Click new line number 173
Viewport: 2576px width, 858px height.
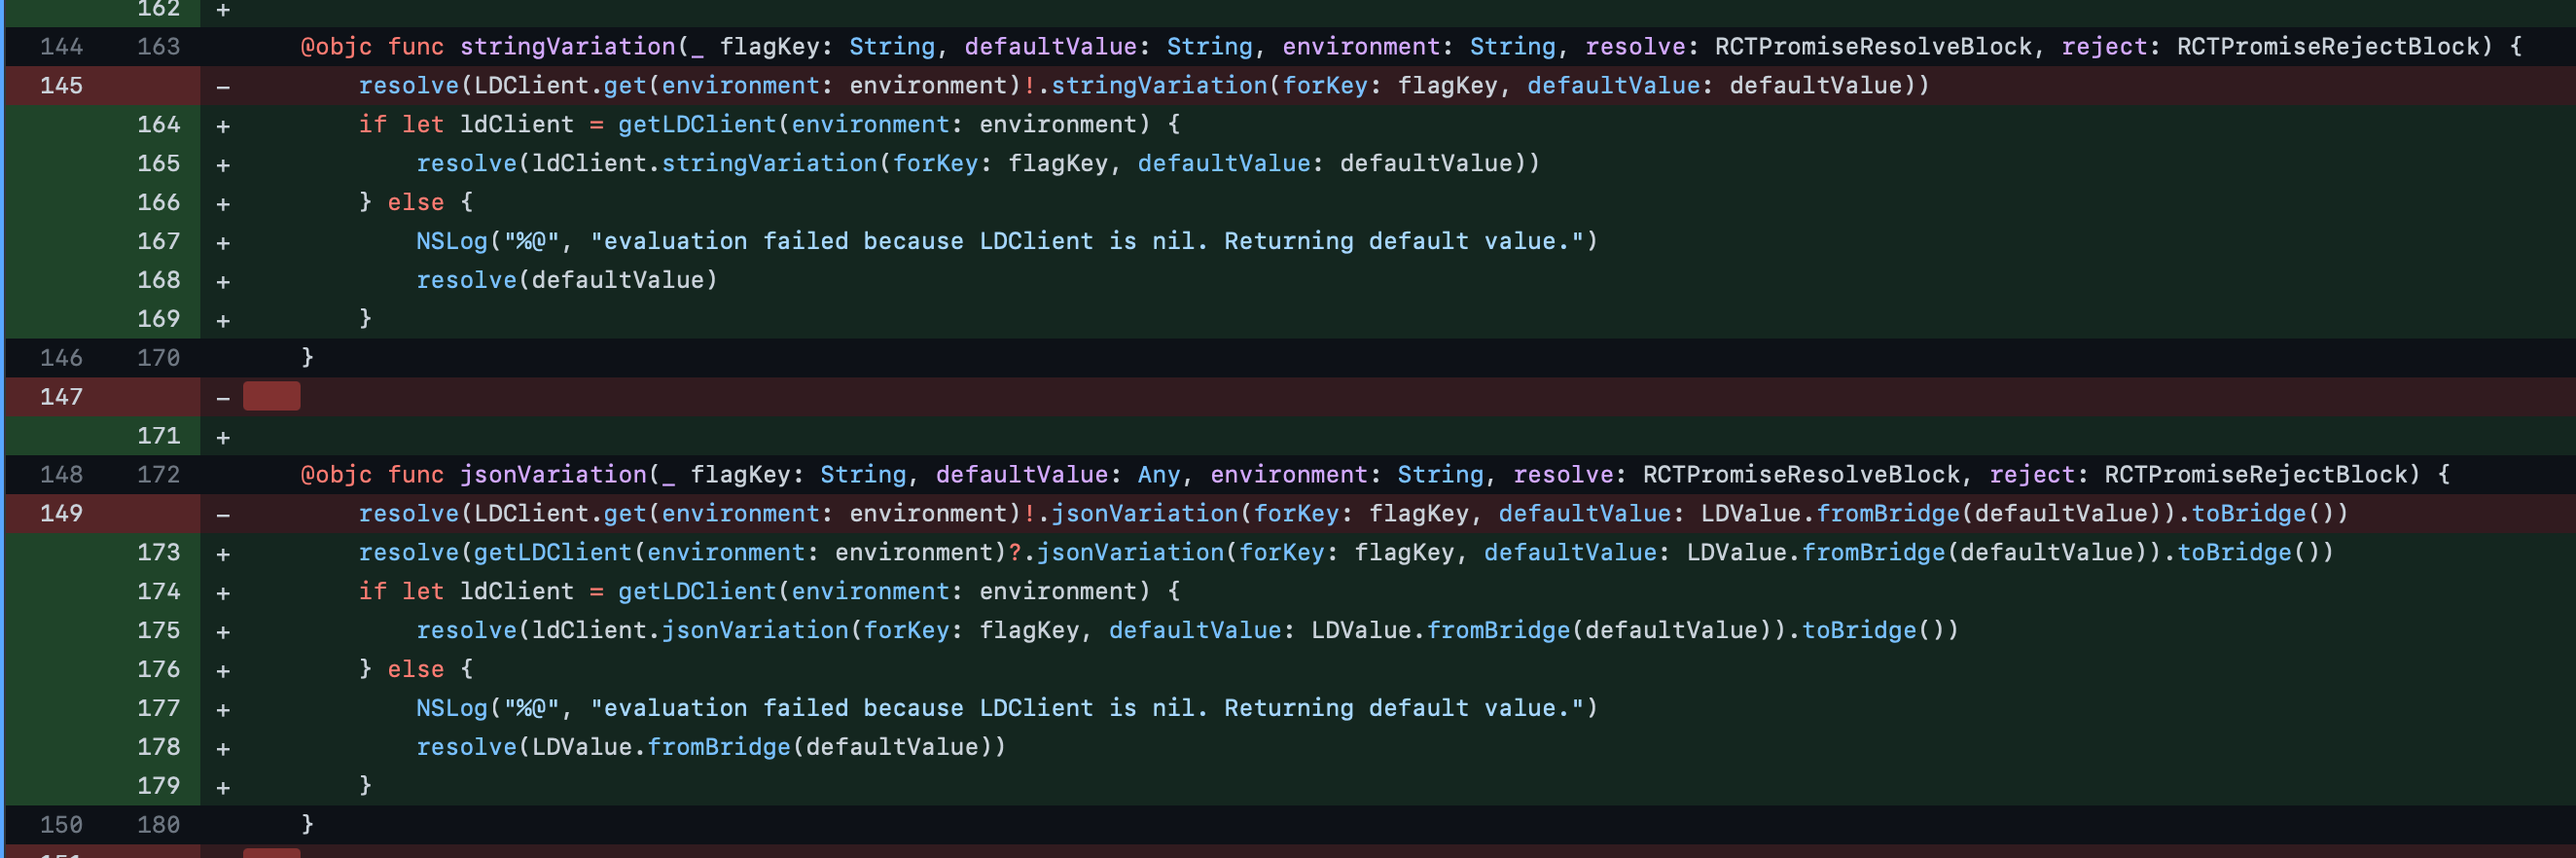click(158, 553)
